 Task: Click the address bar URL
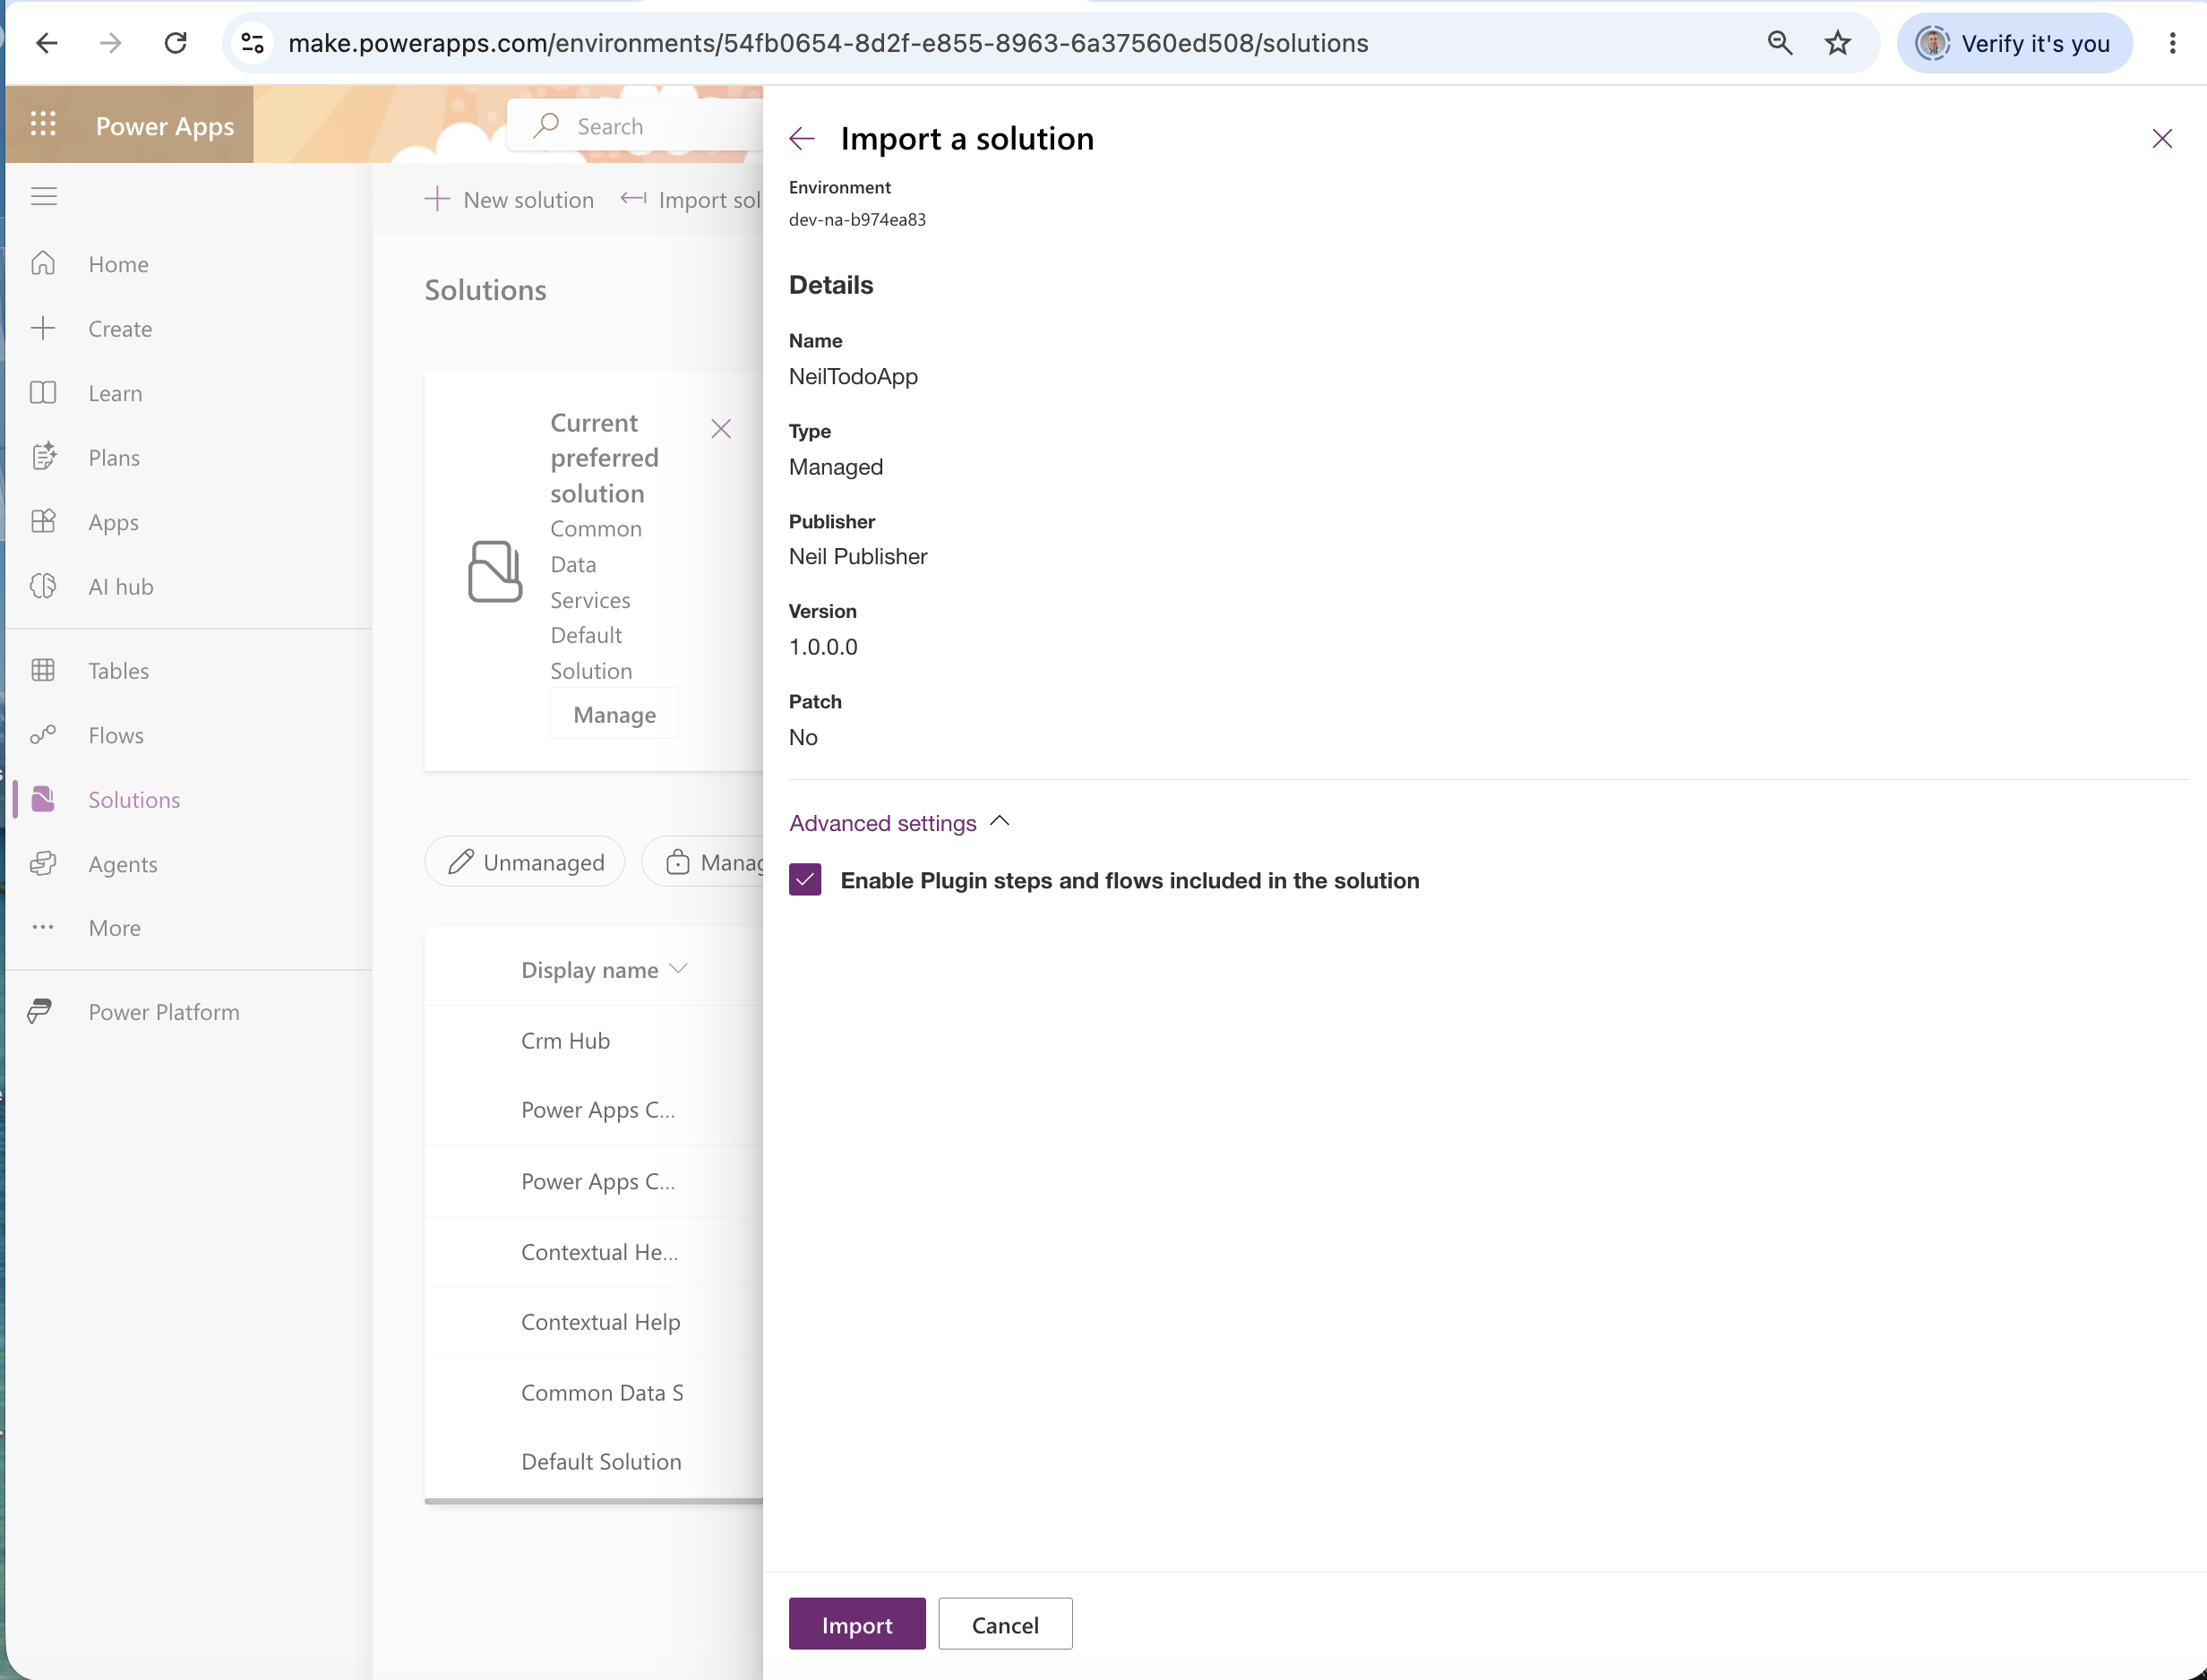pos(828,43)
